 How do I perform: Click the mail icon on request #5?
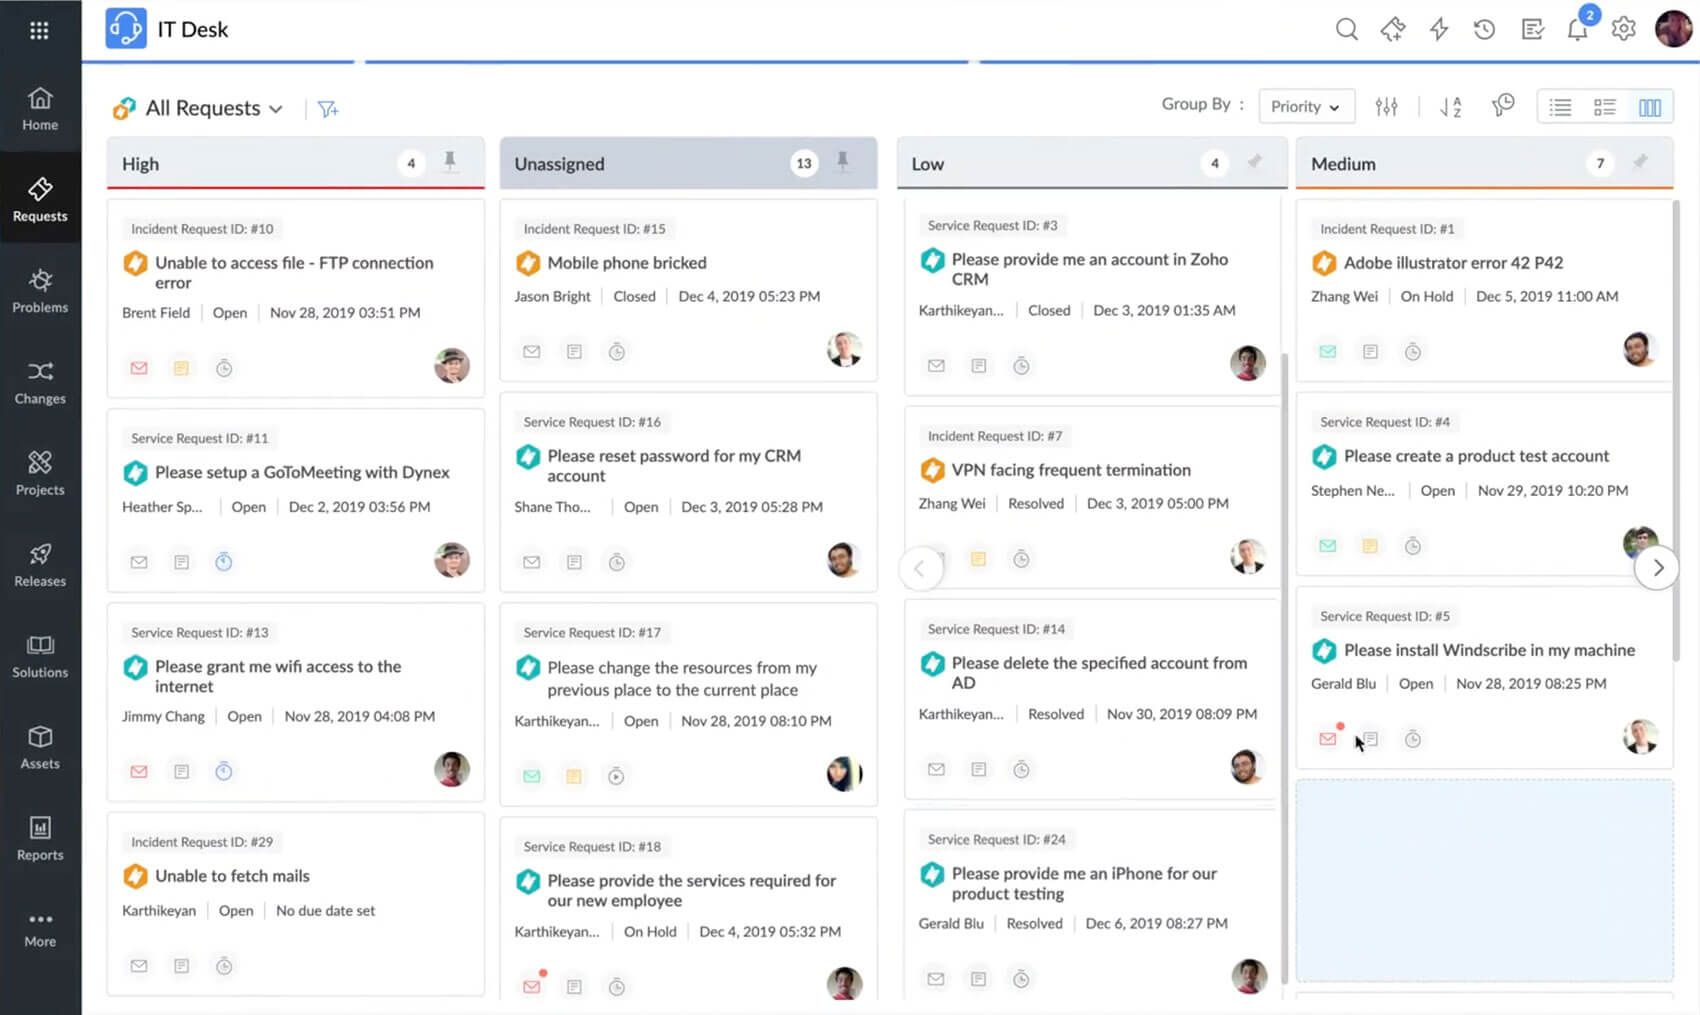[1327, 739]
